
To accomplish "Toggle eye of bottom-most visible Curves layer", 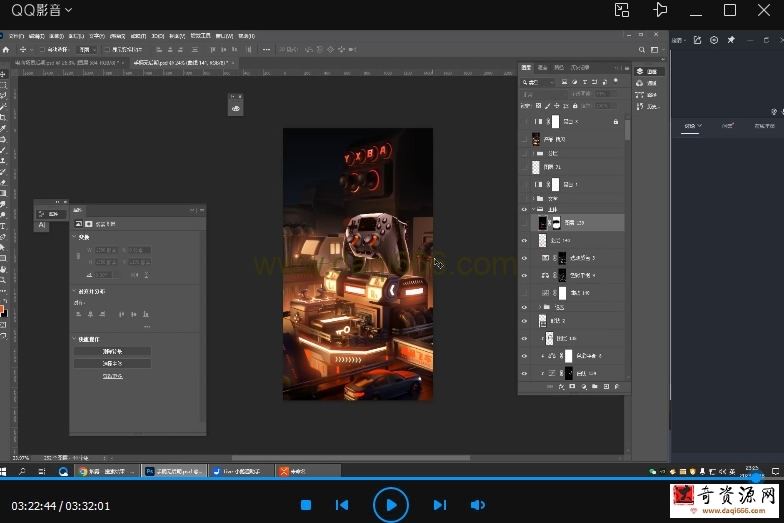I will [x=524, y=374].
